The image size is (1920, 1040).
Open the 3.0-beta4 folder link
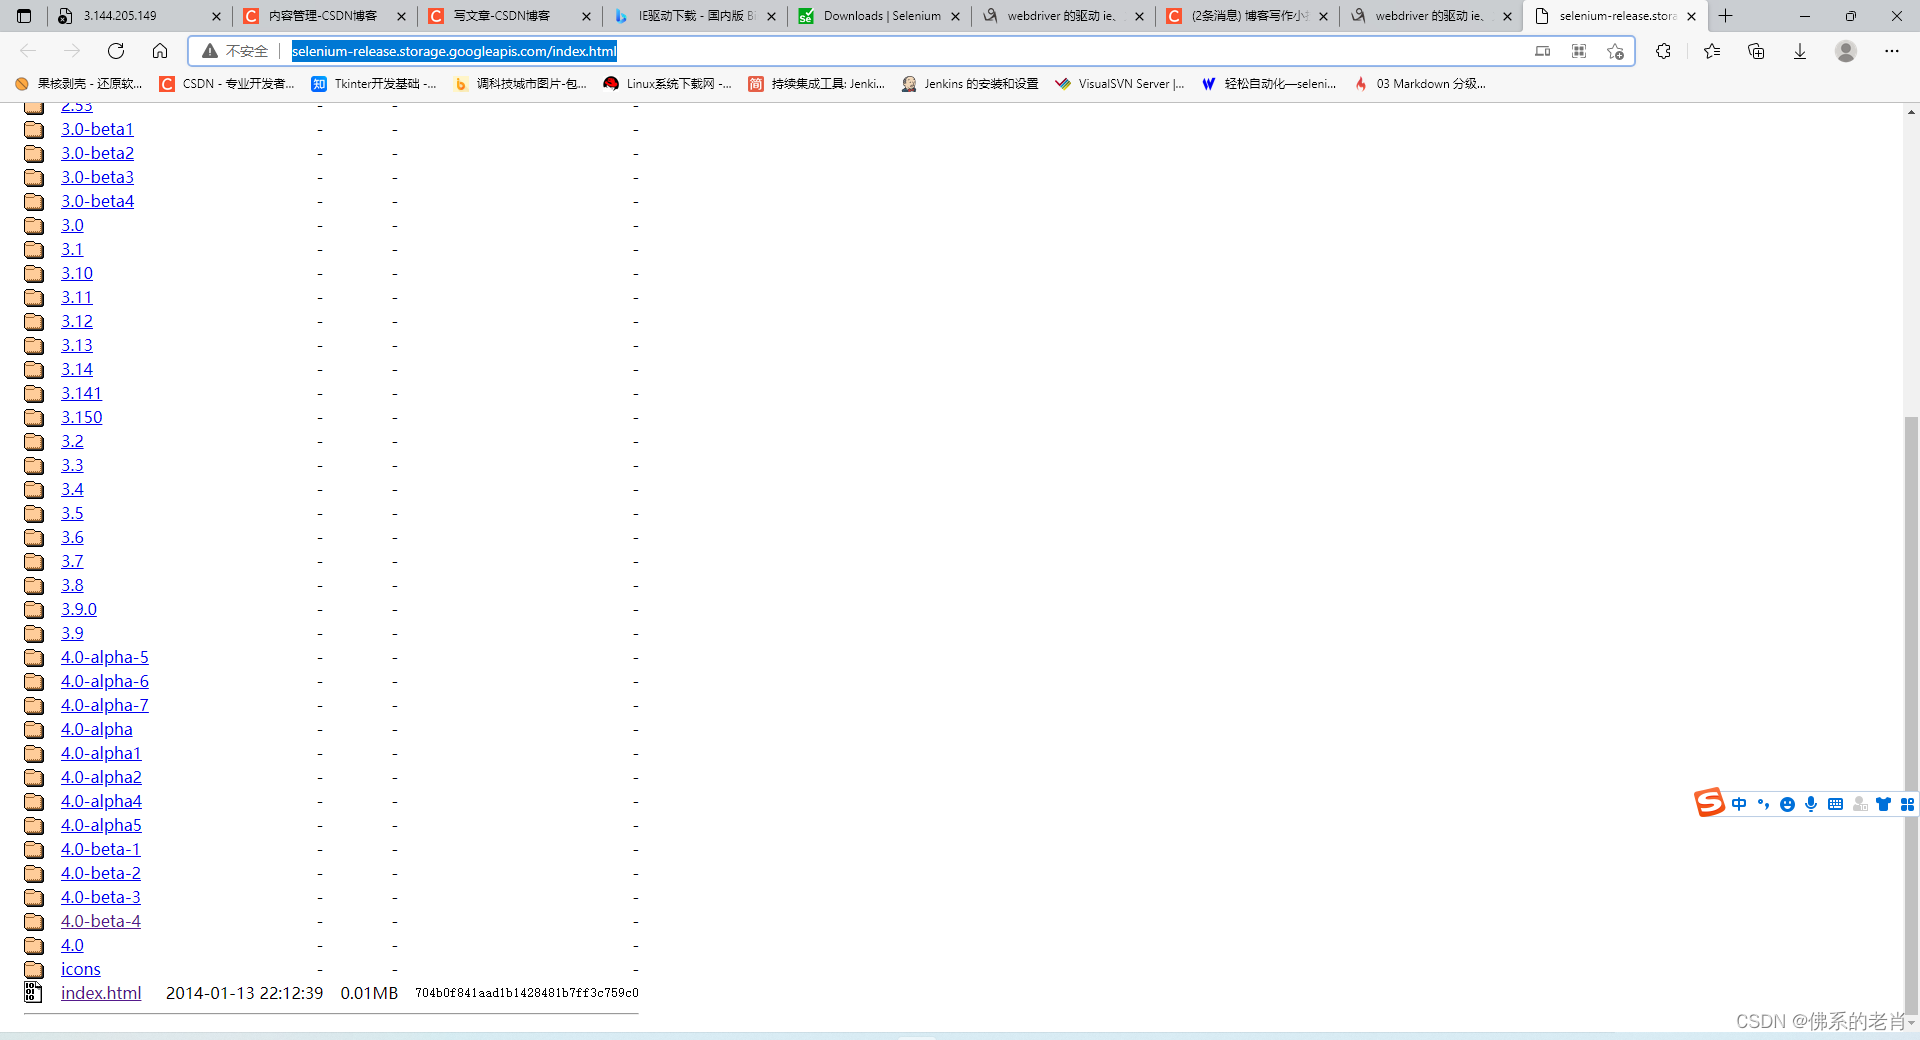[x=97, y=201]
